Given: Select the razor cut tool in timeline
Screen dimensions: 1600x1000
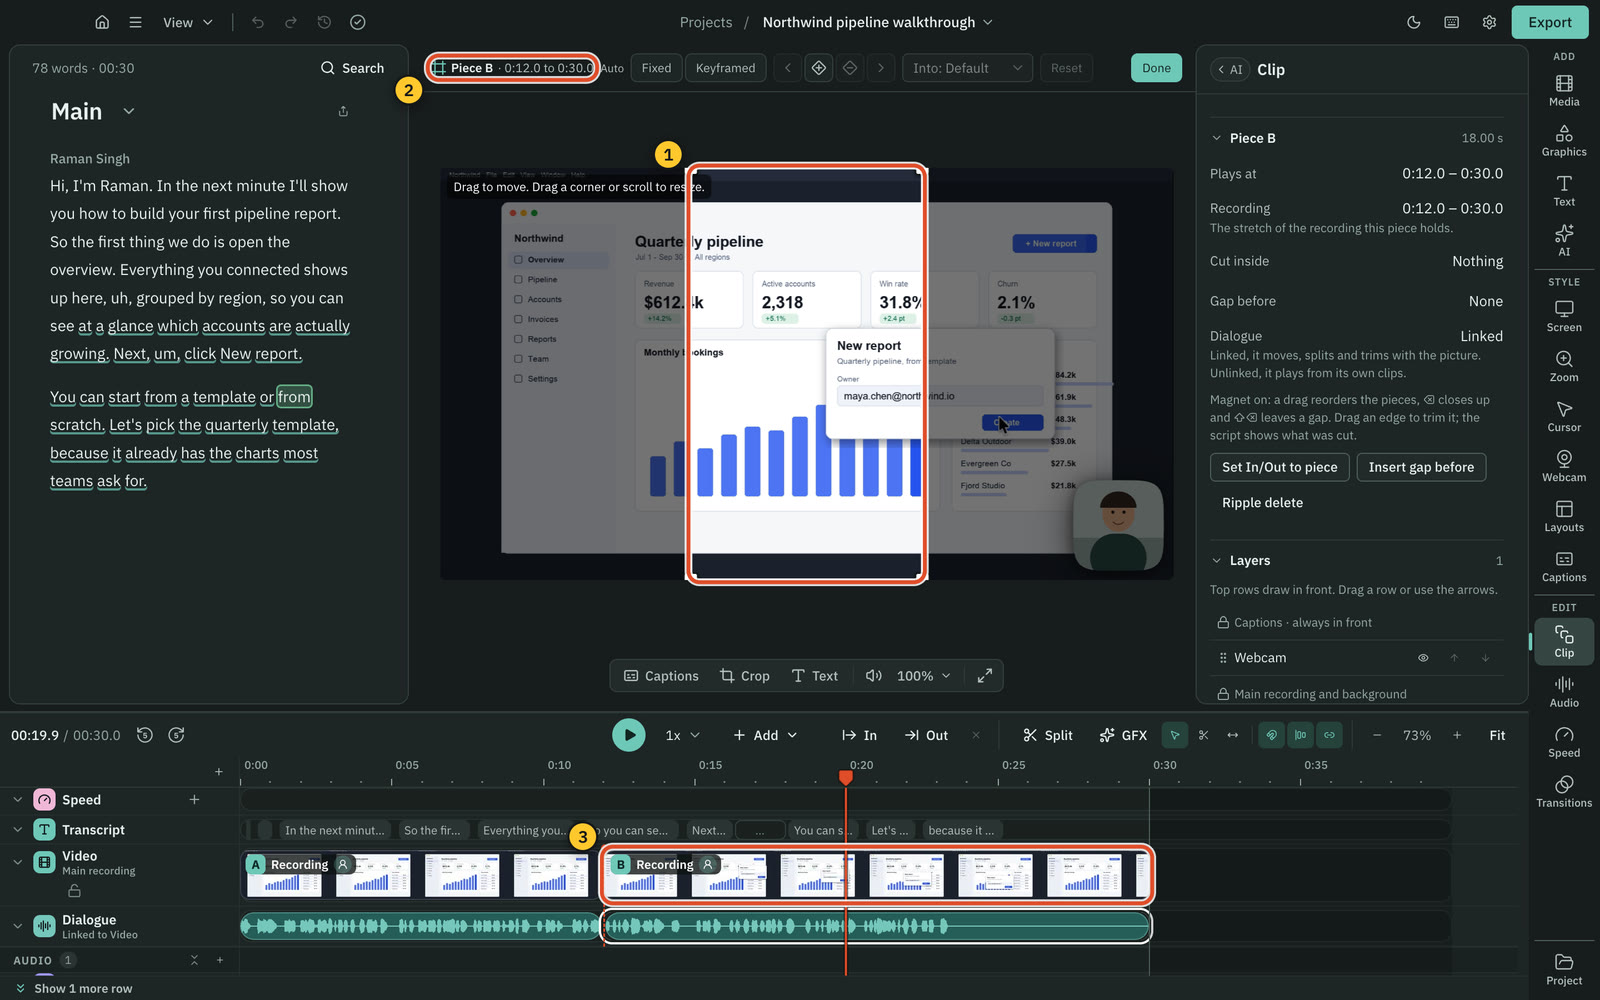Looking at the screenshot, I should point(1203,735).
